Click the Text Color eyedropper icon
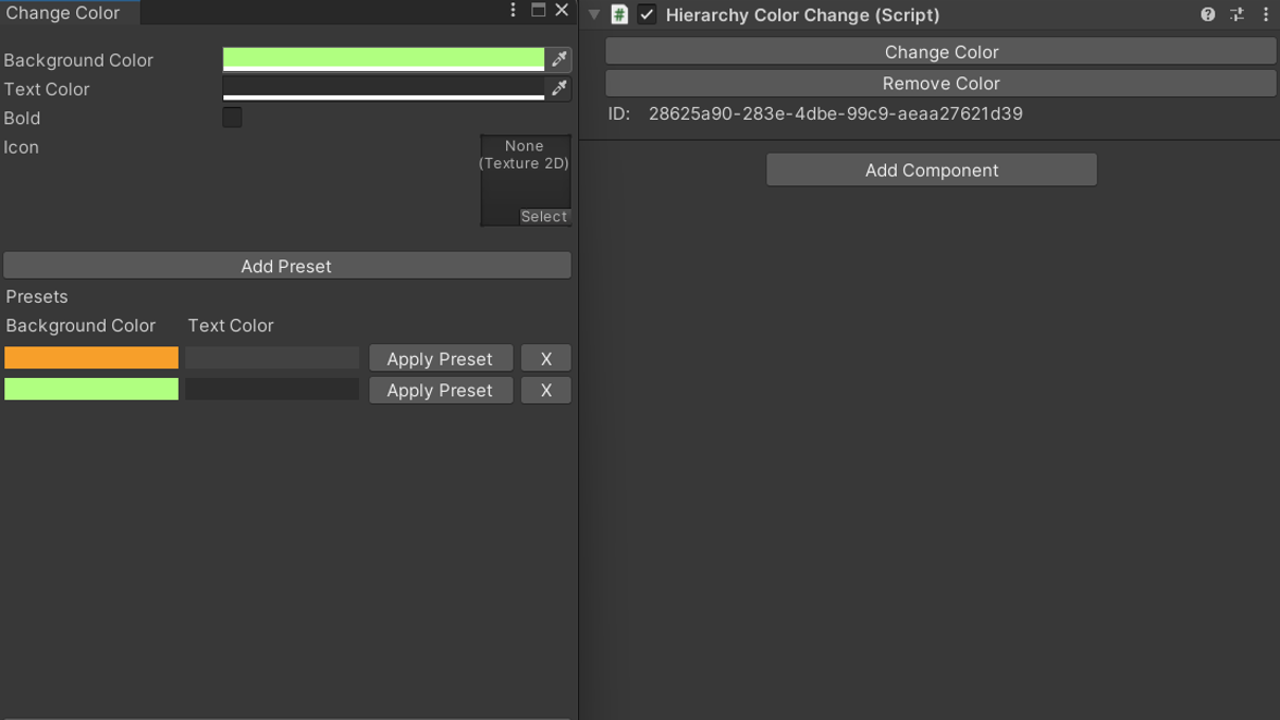The image size is (1280, 720). pyautogui.click(x=559, y=89)
